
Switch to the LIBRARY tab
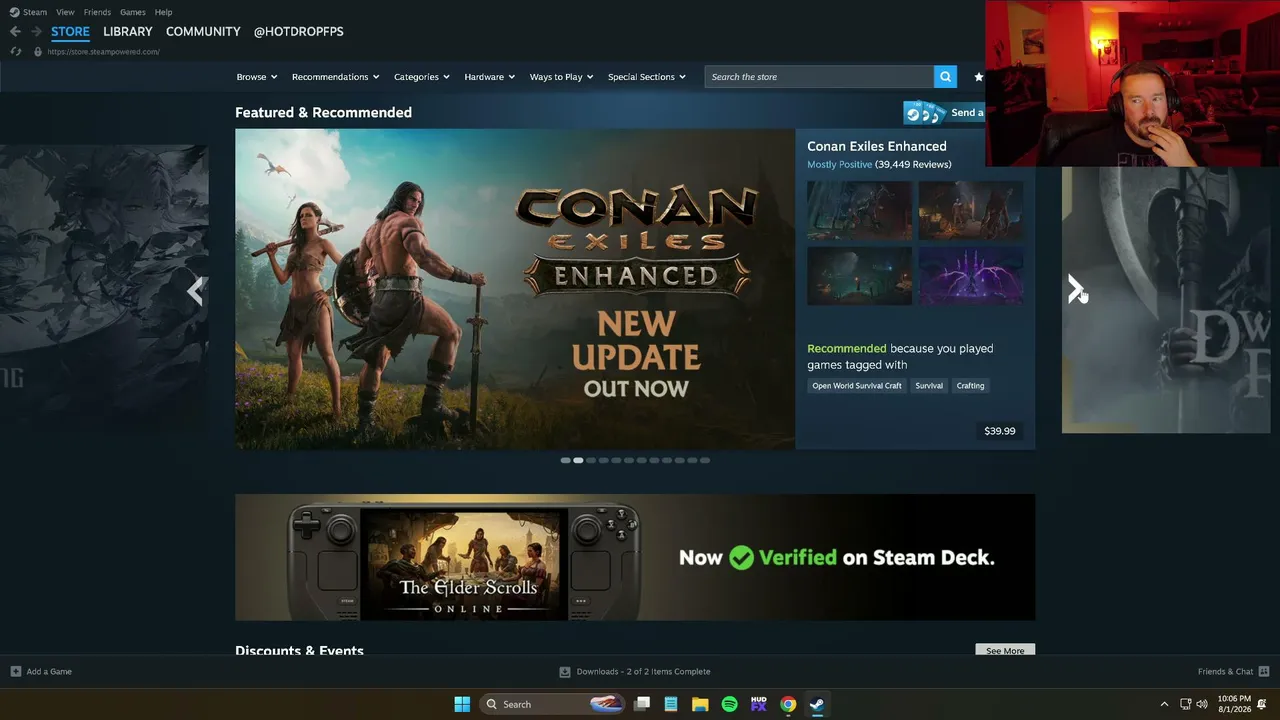128,32
